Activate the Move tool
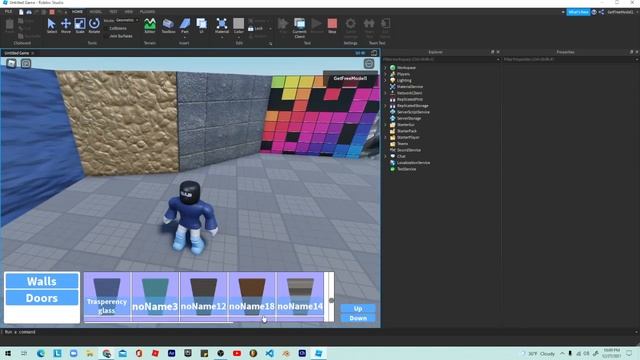 coord(66,26)
